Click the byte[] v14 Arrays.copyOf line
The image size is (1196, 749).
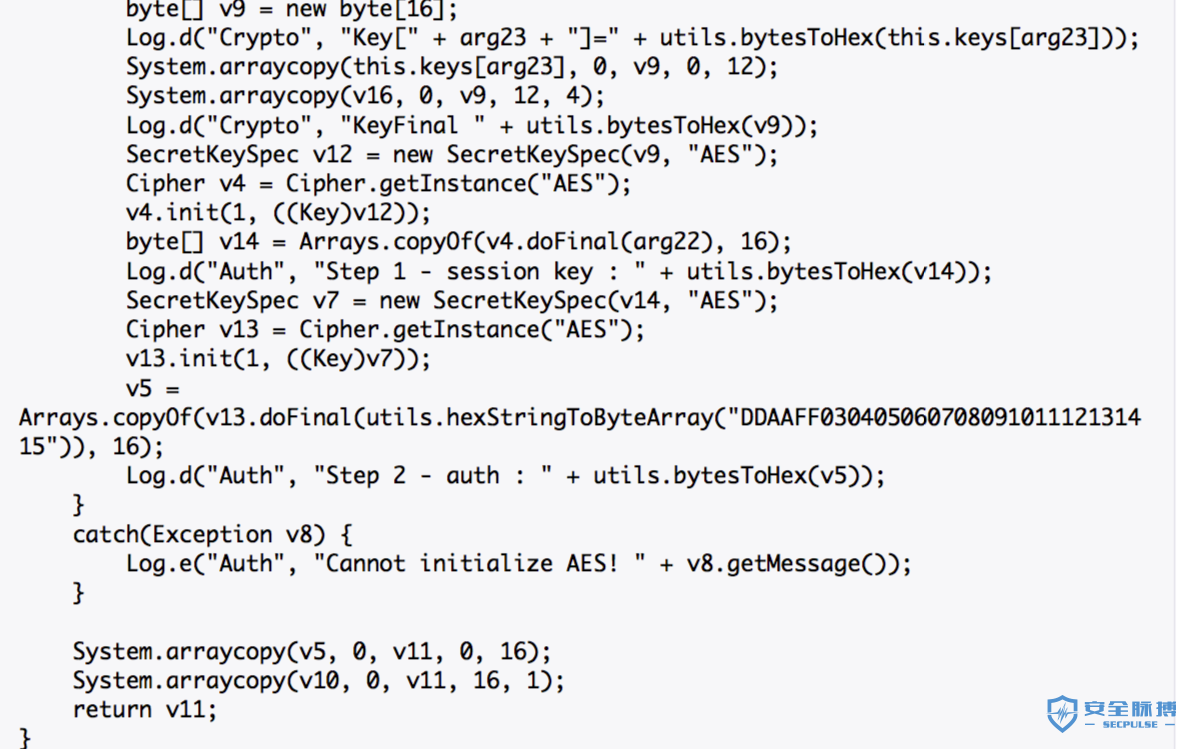coord(458,243)
